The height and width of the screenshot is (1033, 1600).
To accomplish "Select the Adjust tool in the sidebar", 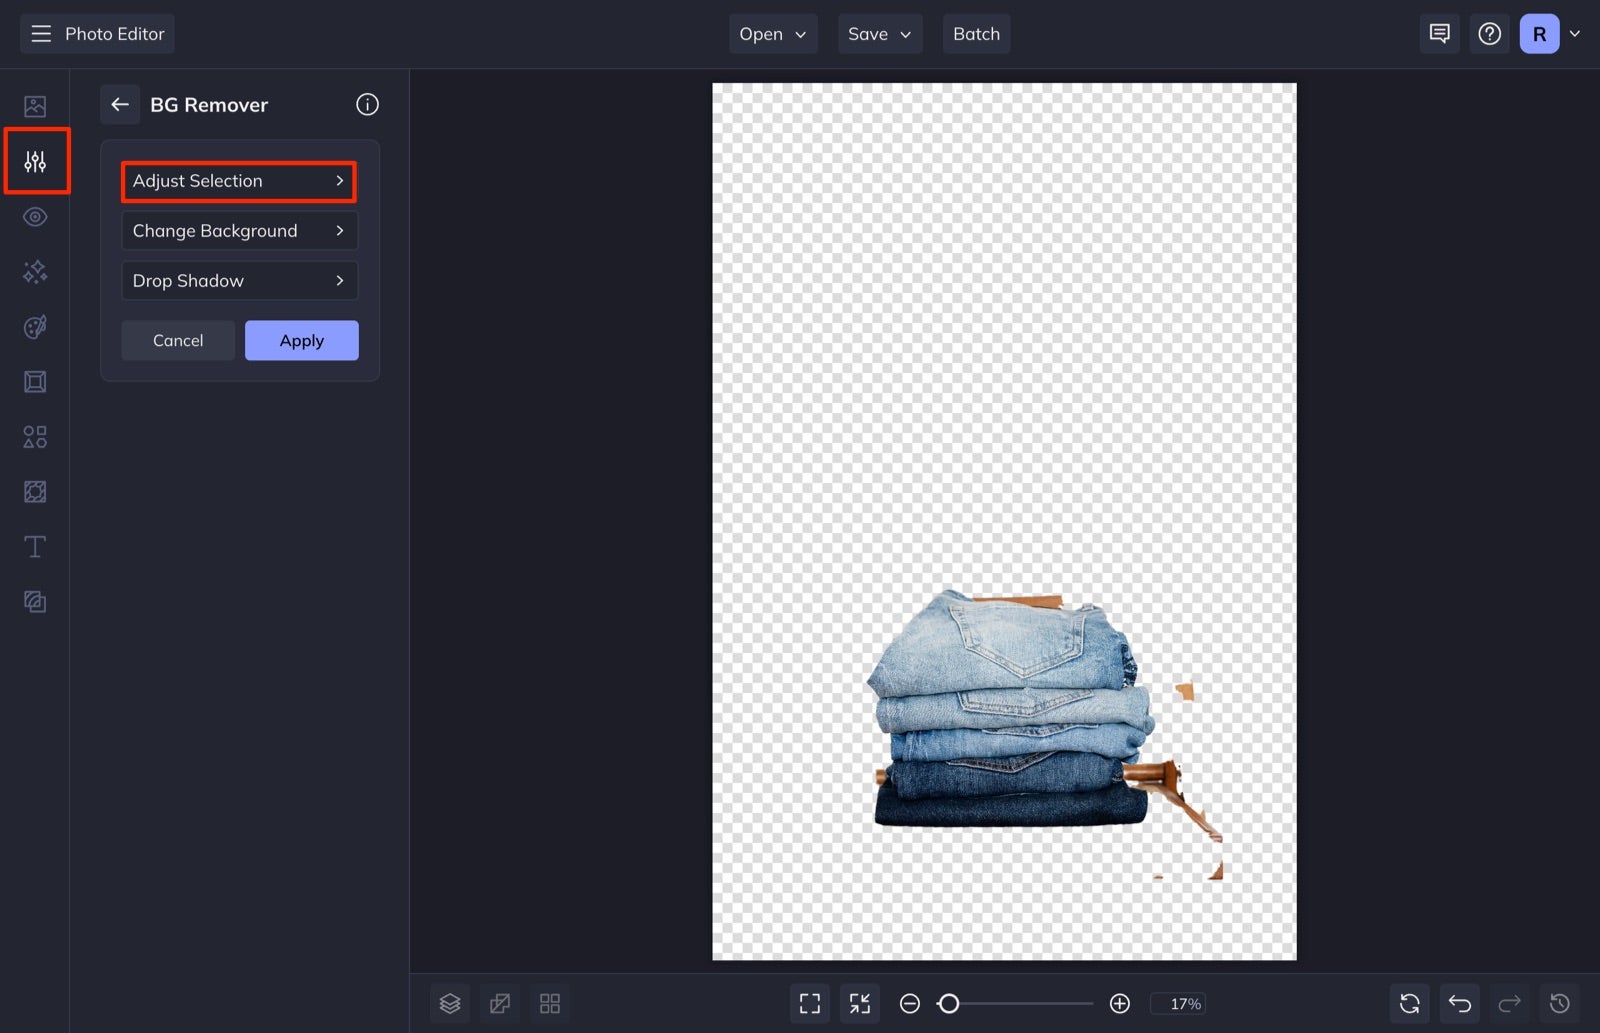I will (36, 160).
